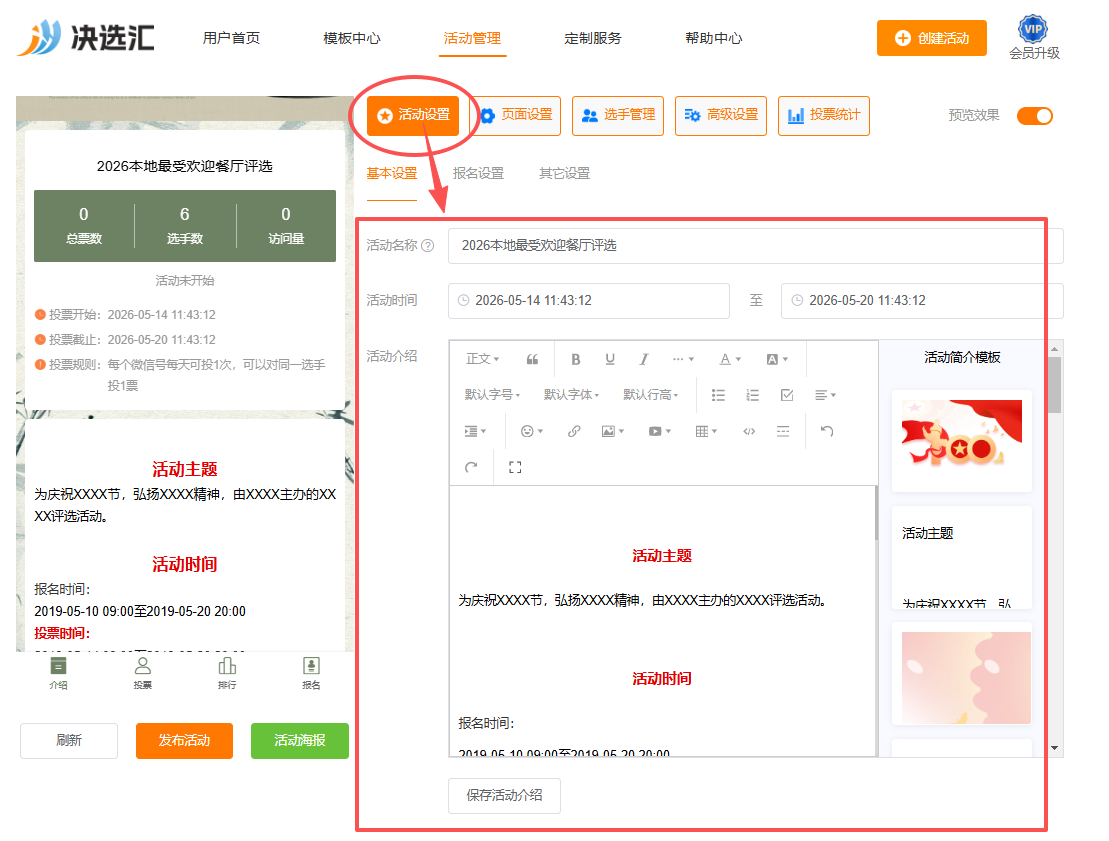
Task: Open the 投票 tab in phone preview
Action: tap(142, 673)
